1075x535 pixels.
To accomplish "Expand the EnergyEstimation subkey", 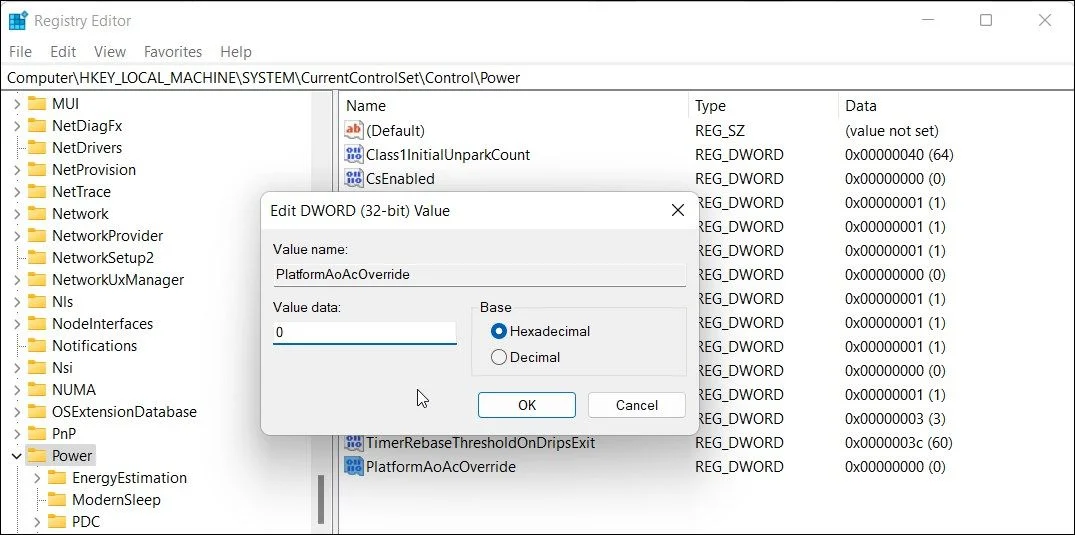I will [37, 477].
